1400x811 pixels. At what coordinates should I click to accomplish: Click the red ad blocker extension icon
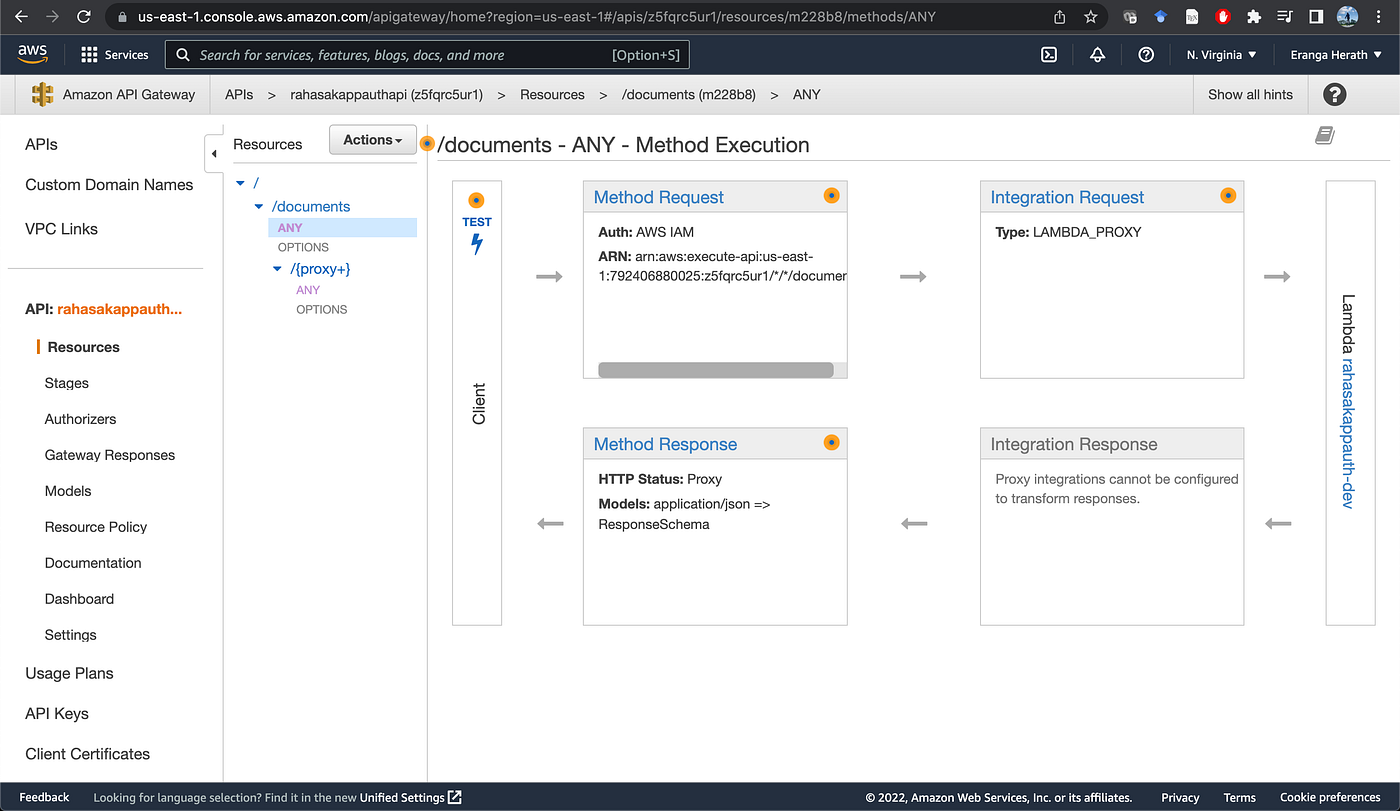[x=1223, y=16]
